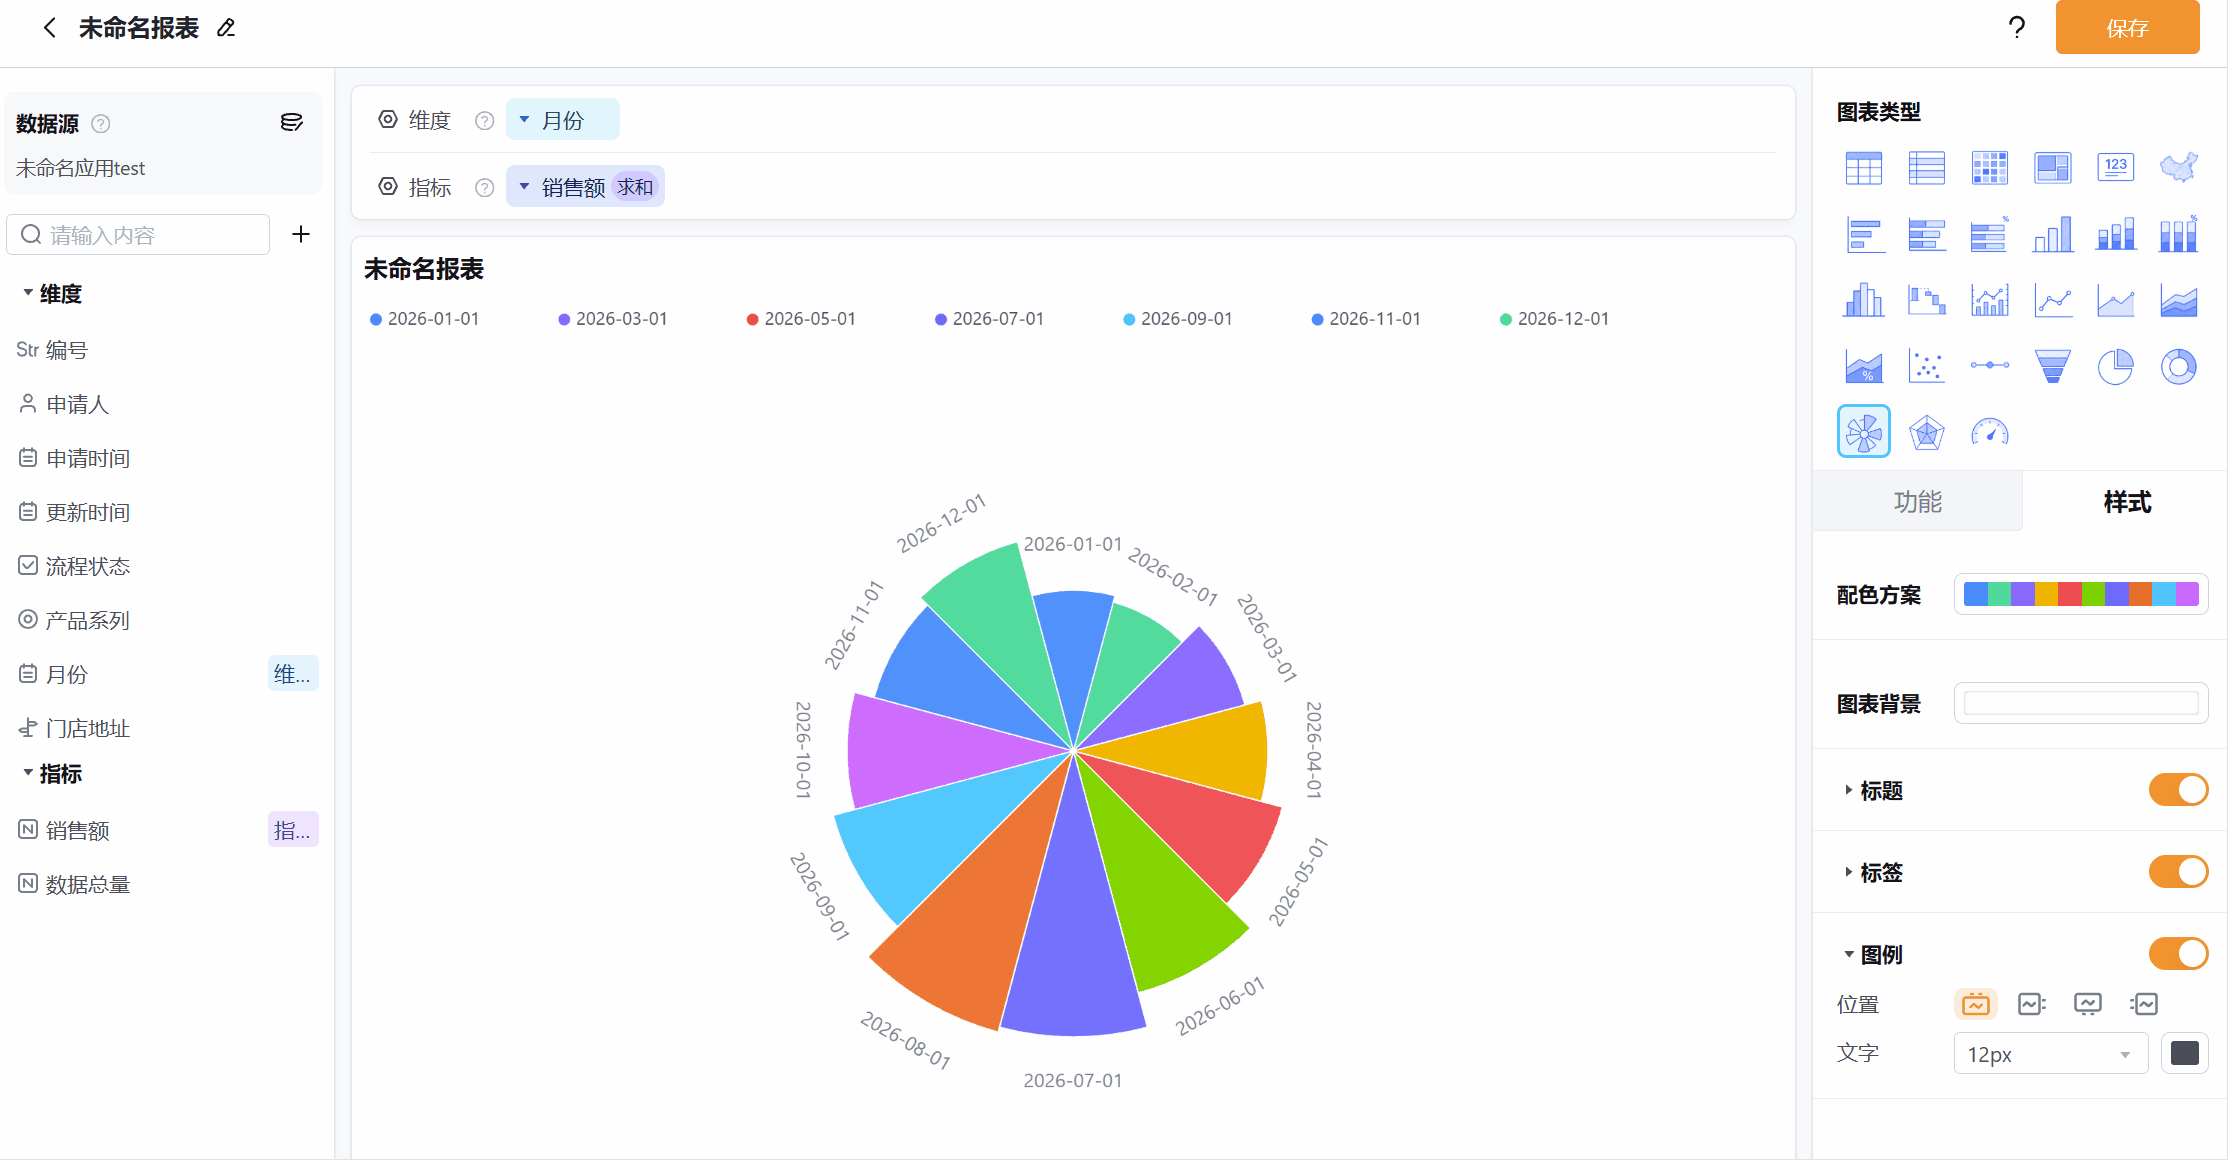The image size is (2228, 1160).
Task: Toggle the 2026-05-01 legend entry
Action: pos(801,319)
